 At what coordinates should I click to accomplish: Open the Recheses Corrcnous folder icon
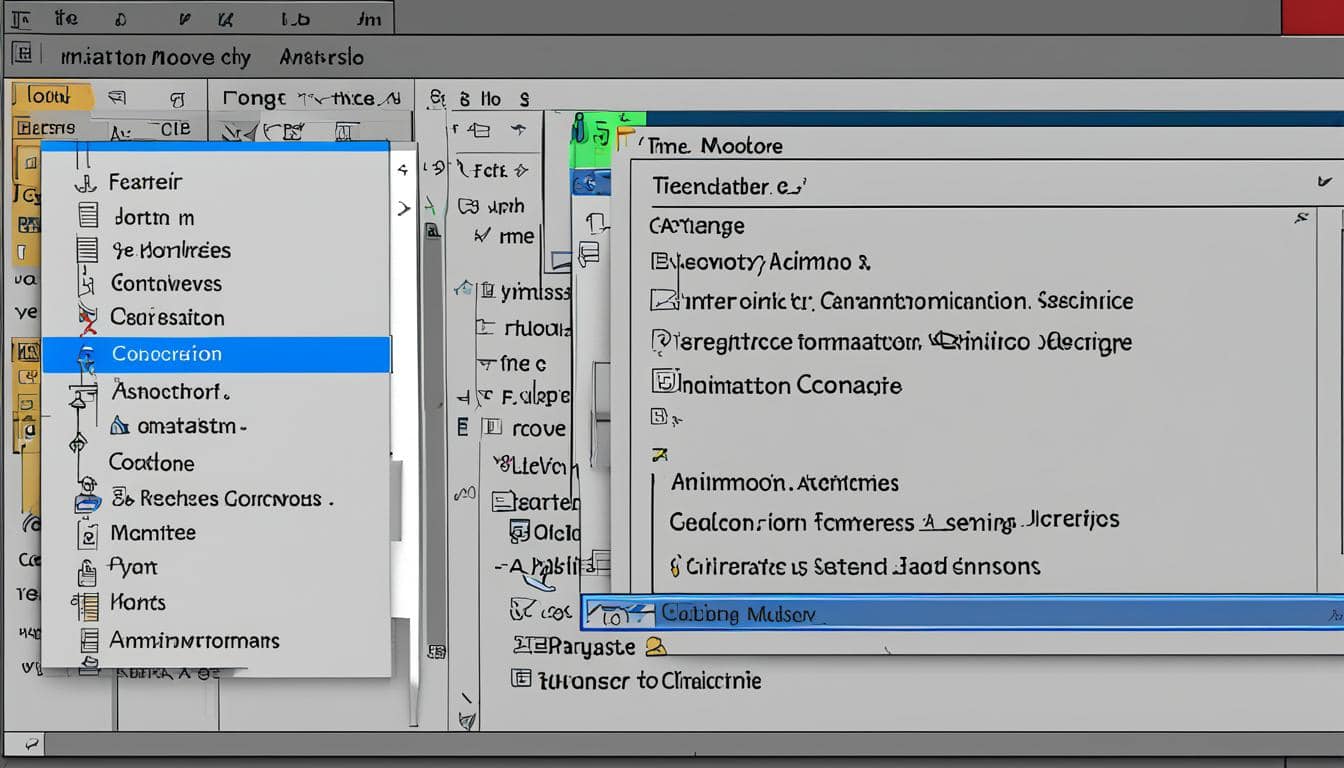point(86,498)
